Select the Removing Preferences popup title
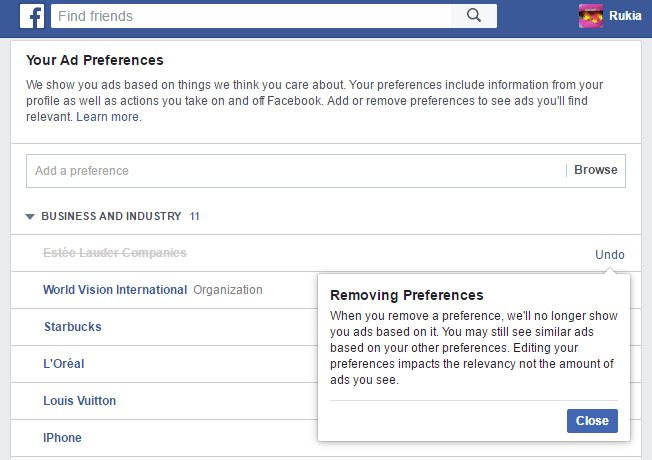The image size is (652, 460). pyautogui.click(x=407, y=295)
